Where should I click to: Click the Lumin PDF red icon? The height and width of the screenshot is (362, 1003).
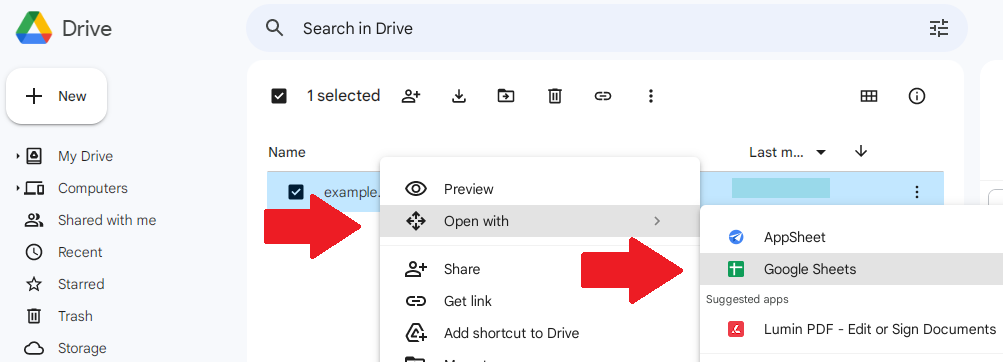736,329
